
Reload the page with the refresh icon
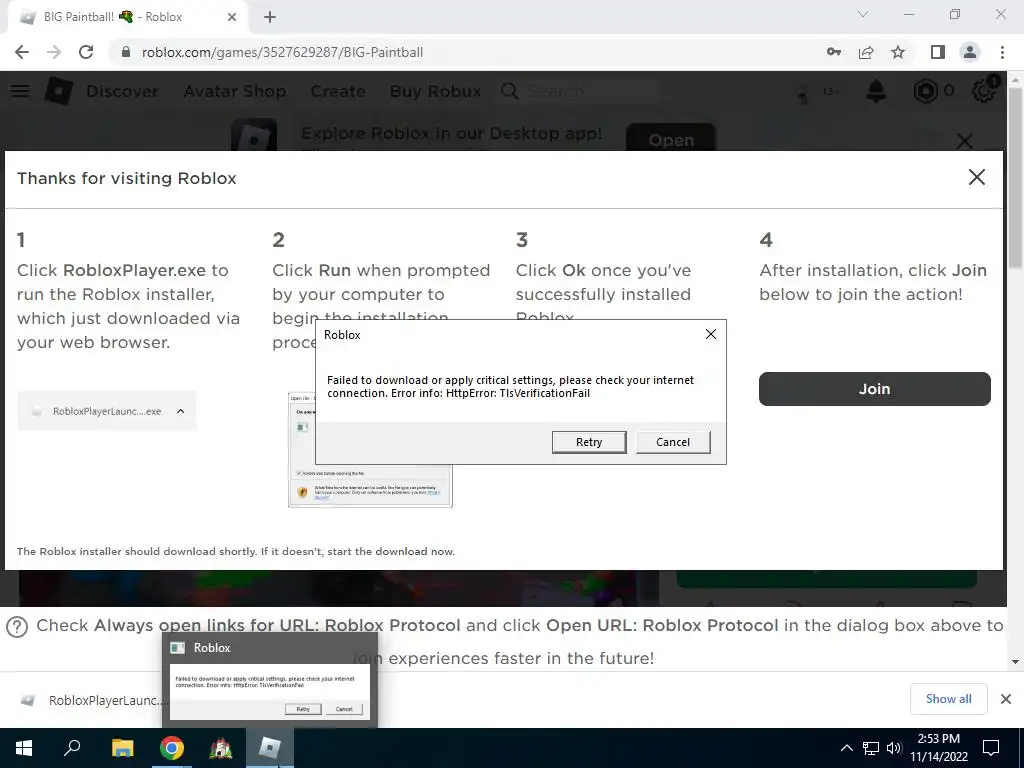[86, 52]
